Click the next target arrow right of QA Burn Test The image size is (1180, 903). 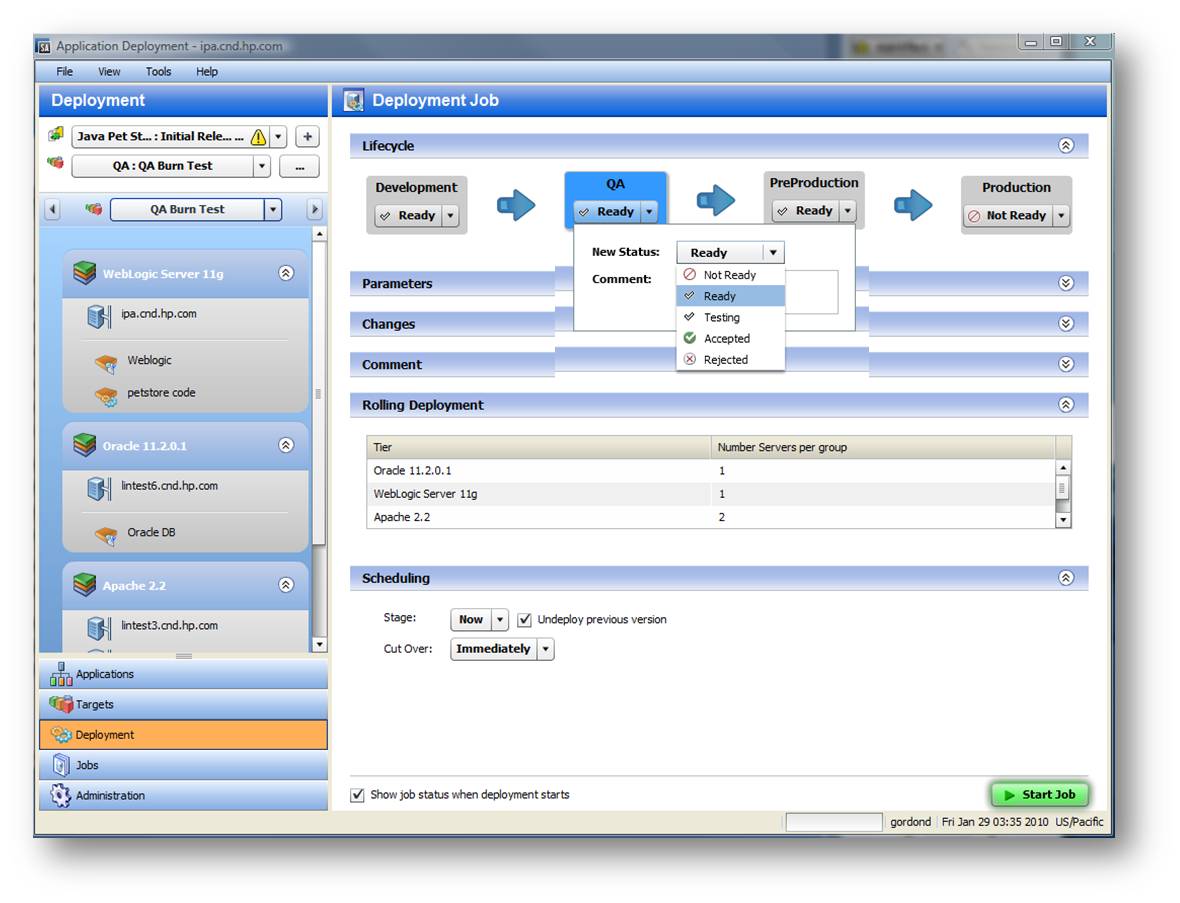315,209
